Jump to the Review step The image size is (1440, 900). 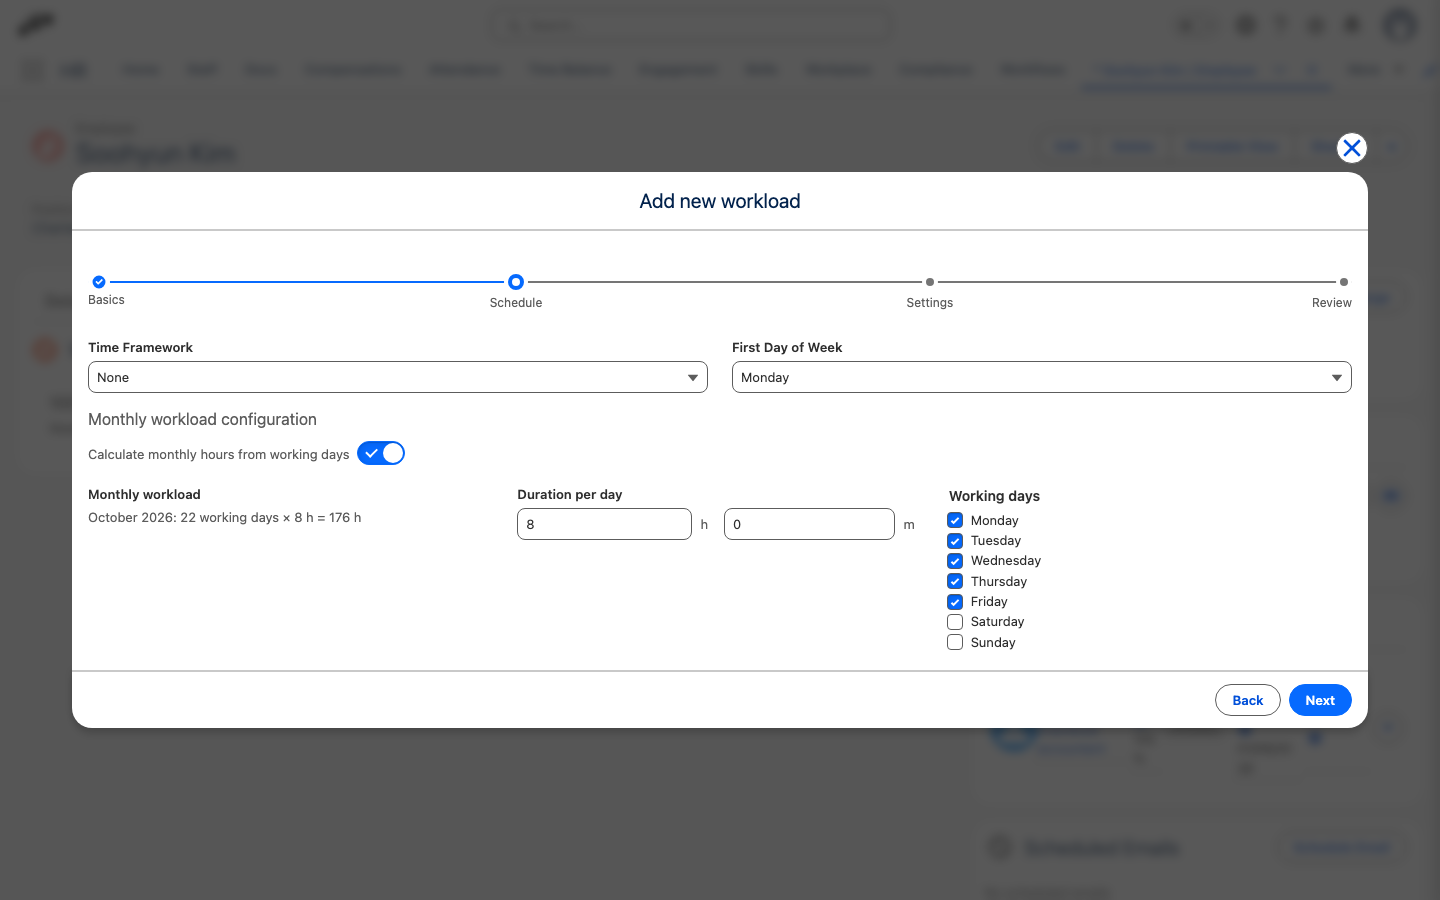tap(1344, 282)
